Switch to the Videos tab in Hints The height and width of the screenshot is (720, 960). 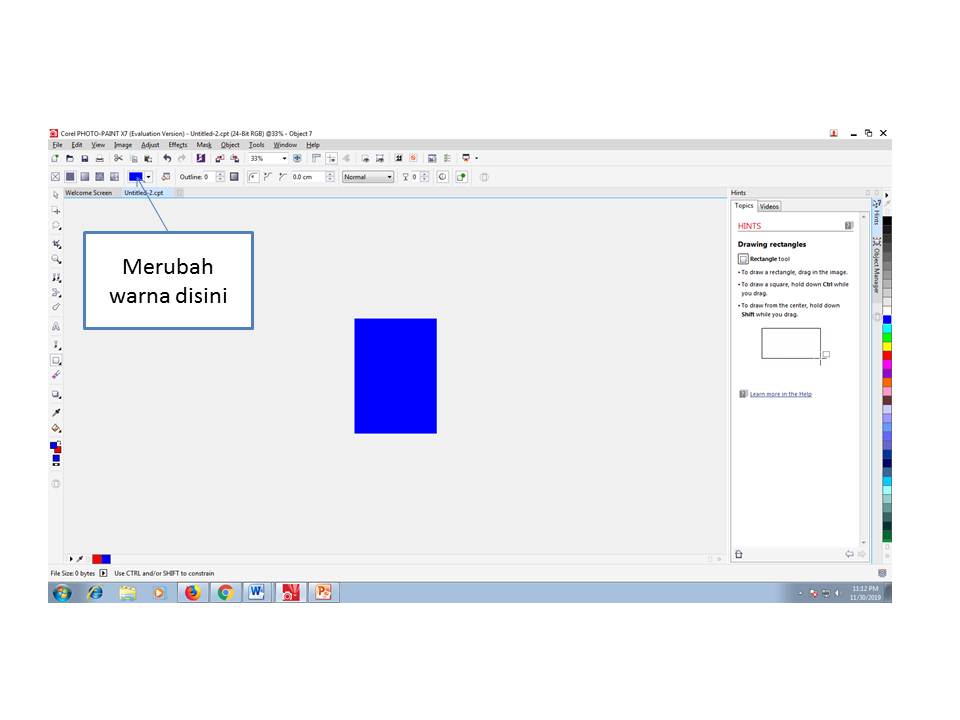769,206
